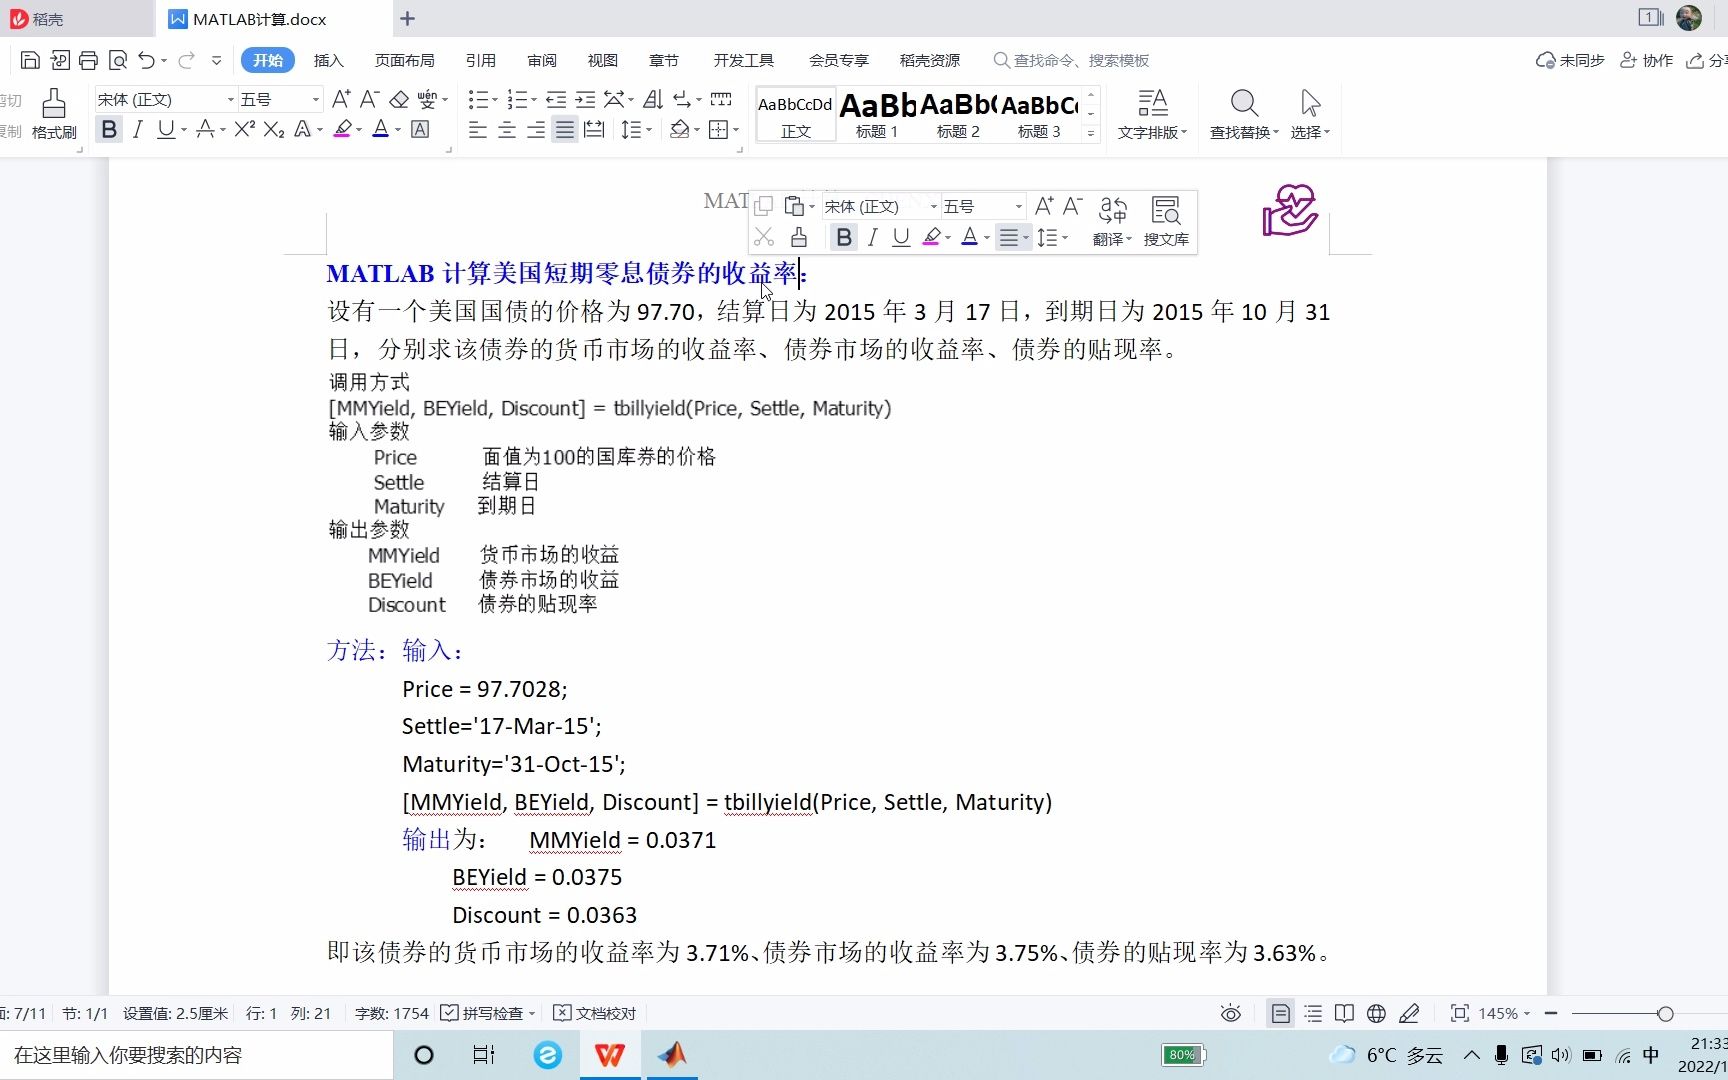This screenshot has width=1728, height=1080.
Task: Toggle Underline in the ribbon
Action: (166, 129)
